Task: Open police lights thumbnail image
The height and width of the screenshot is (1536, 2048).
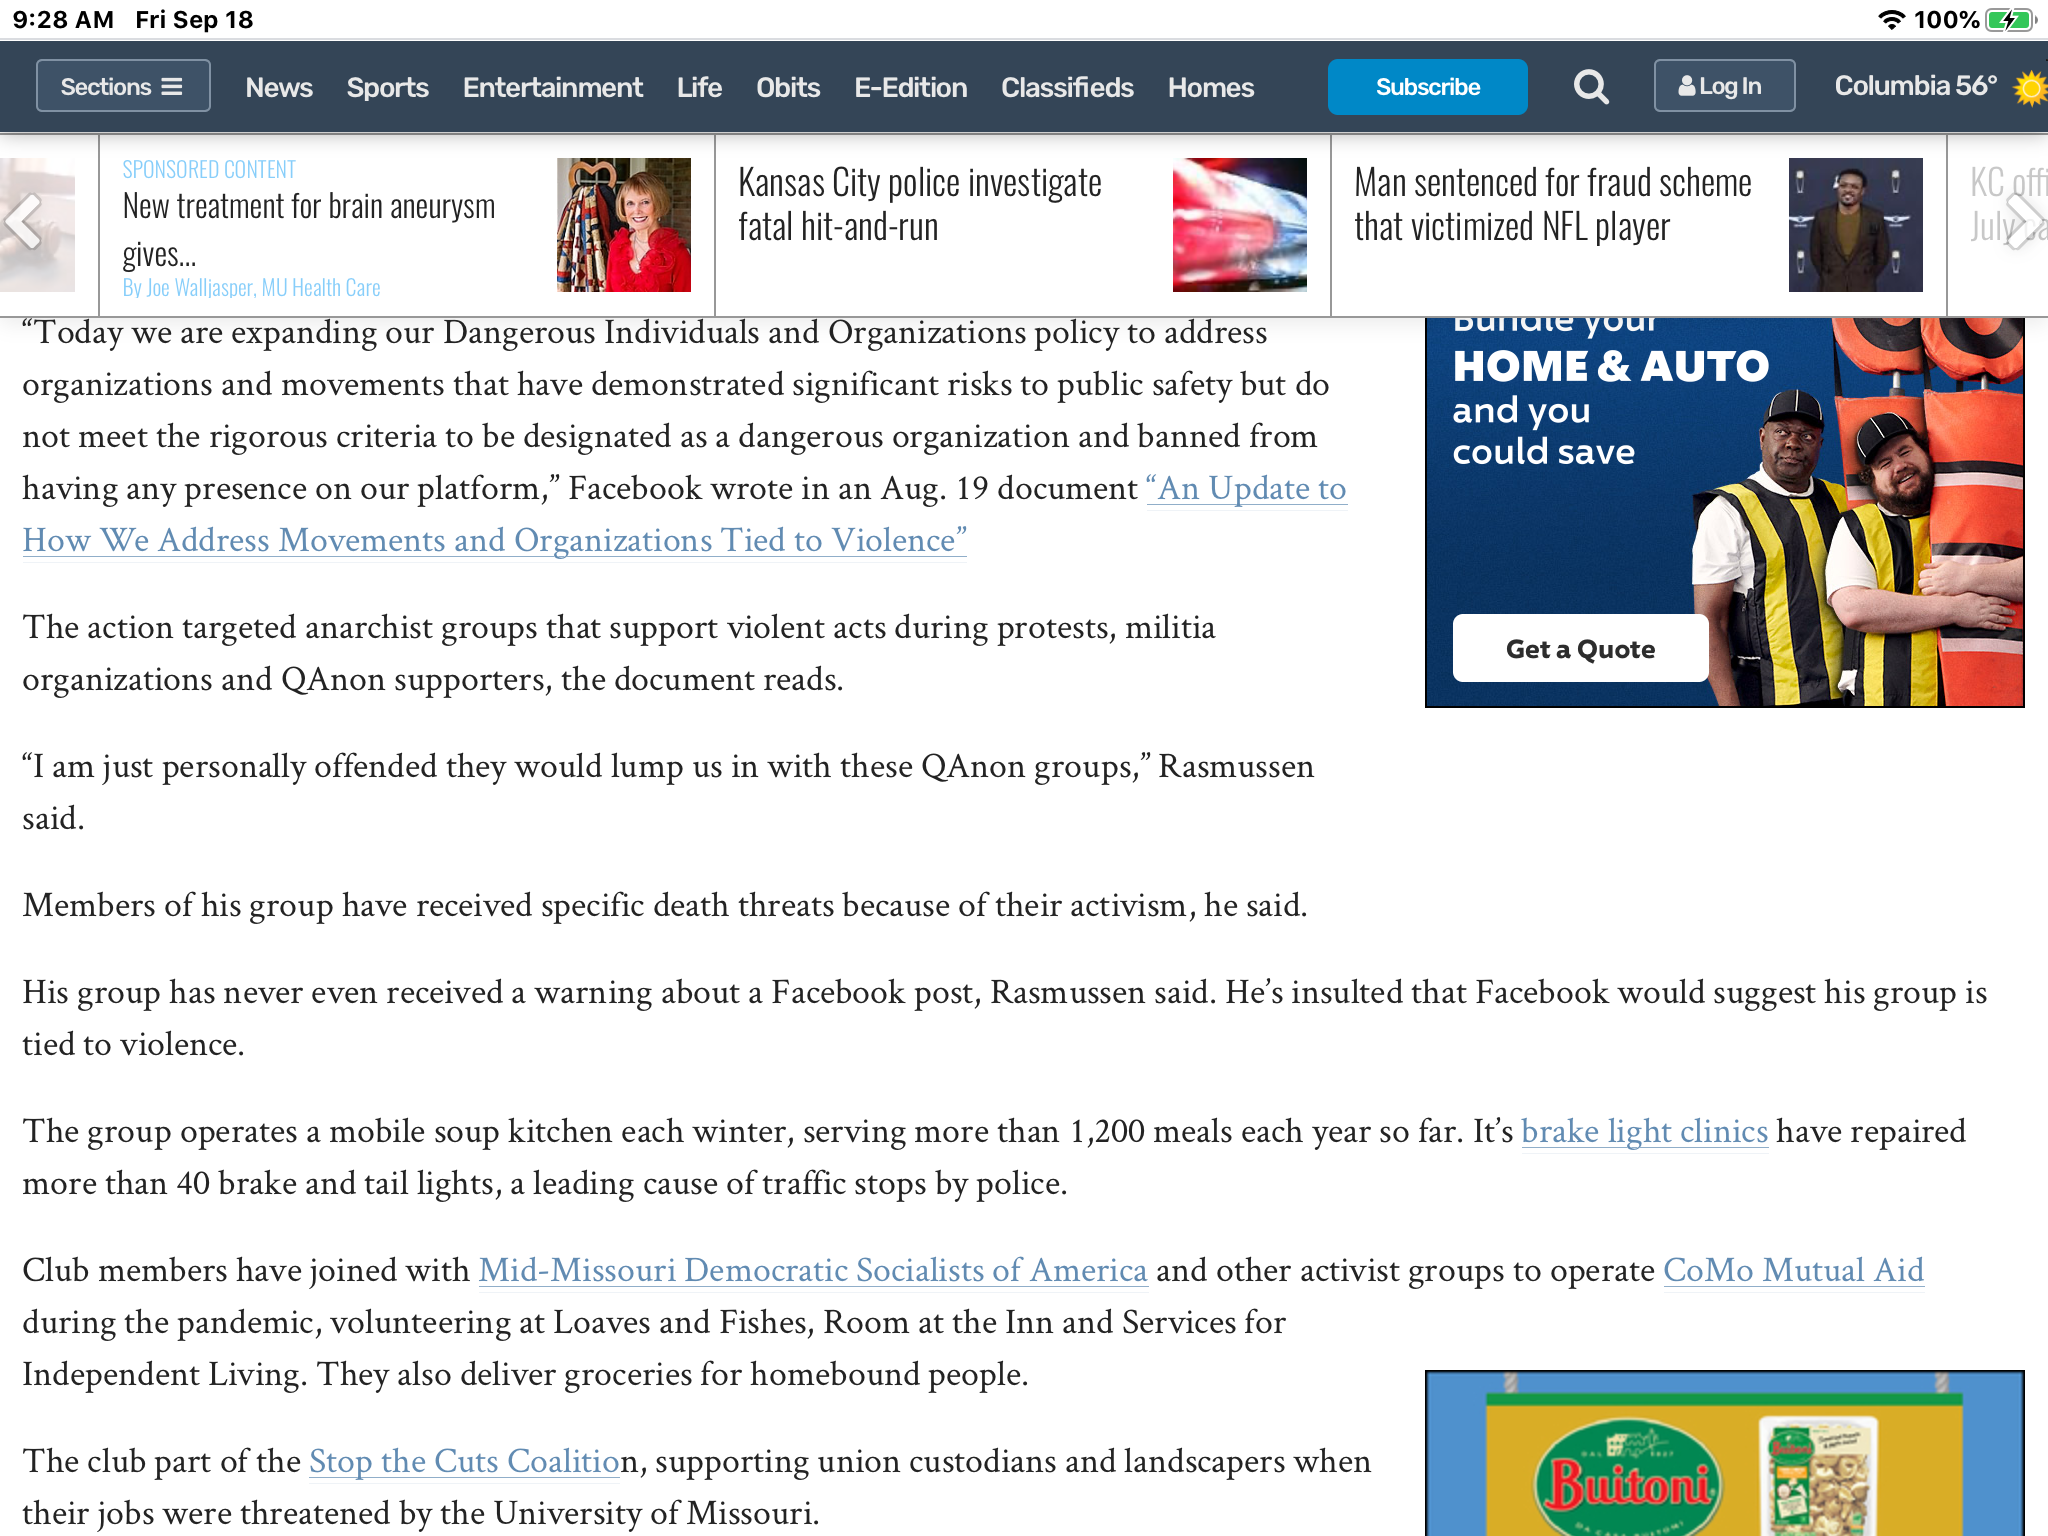Action: (x=1240, y=225)
